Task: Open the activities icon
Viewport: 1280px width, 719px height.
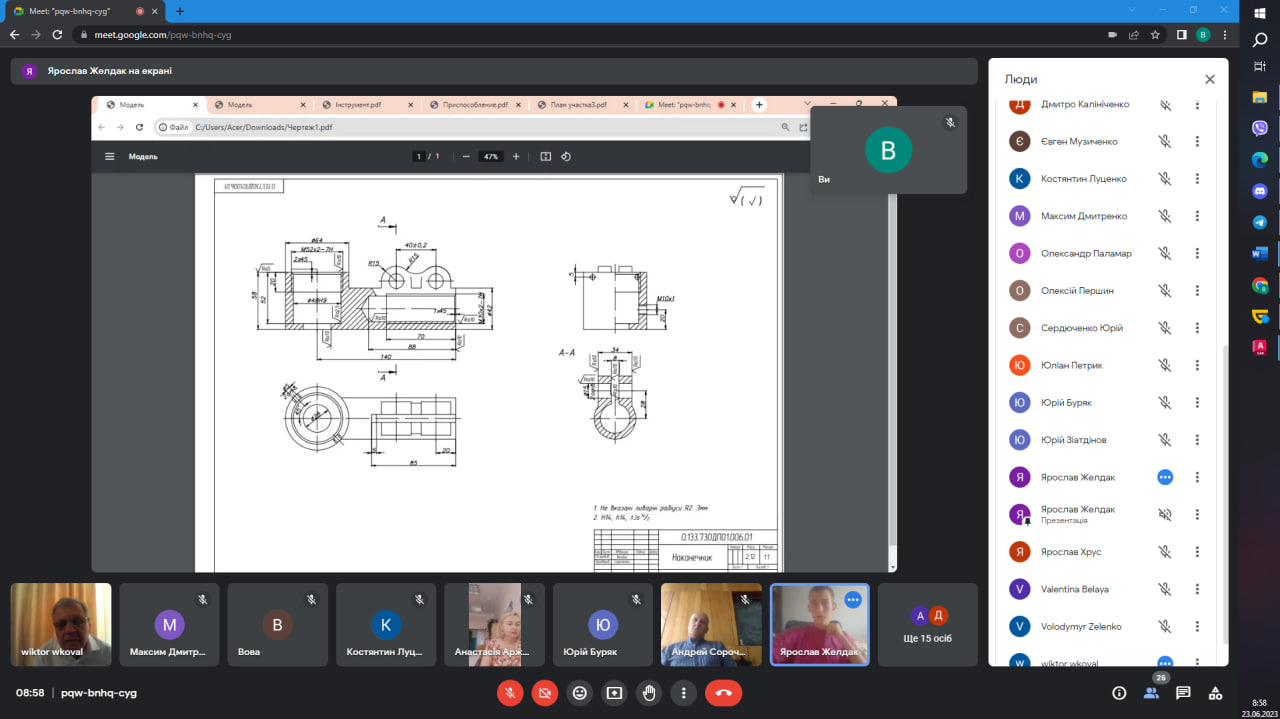Action: click(x=1215, y=692)
